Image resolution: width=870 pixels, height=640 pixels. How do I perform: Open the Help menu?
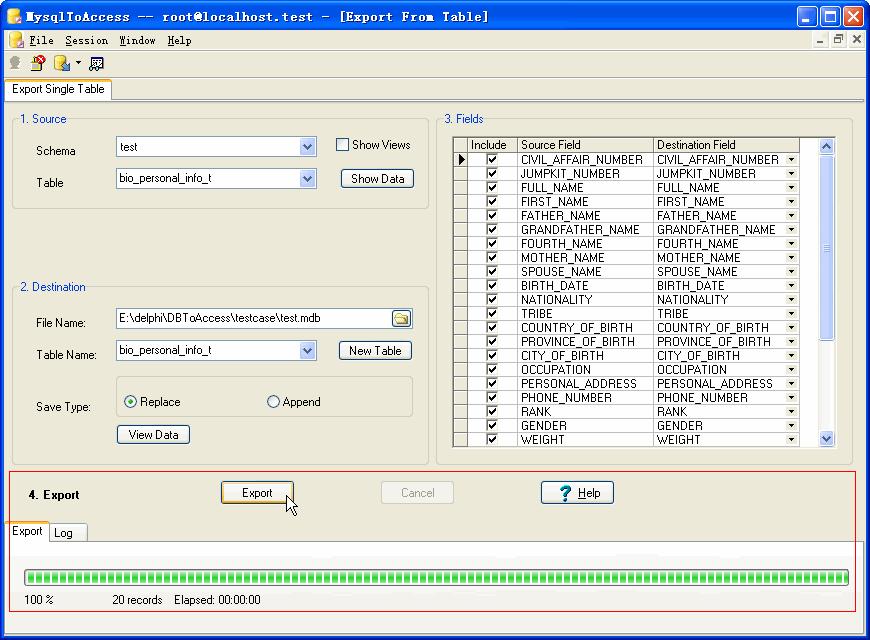point(179,41)
